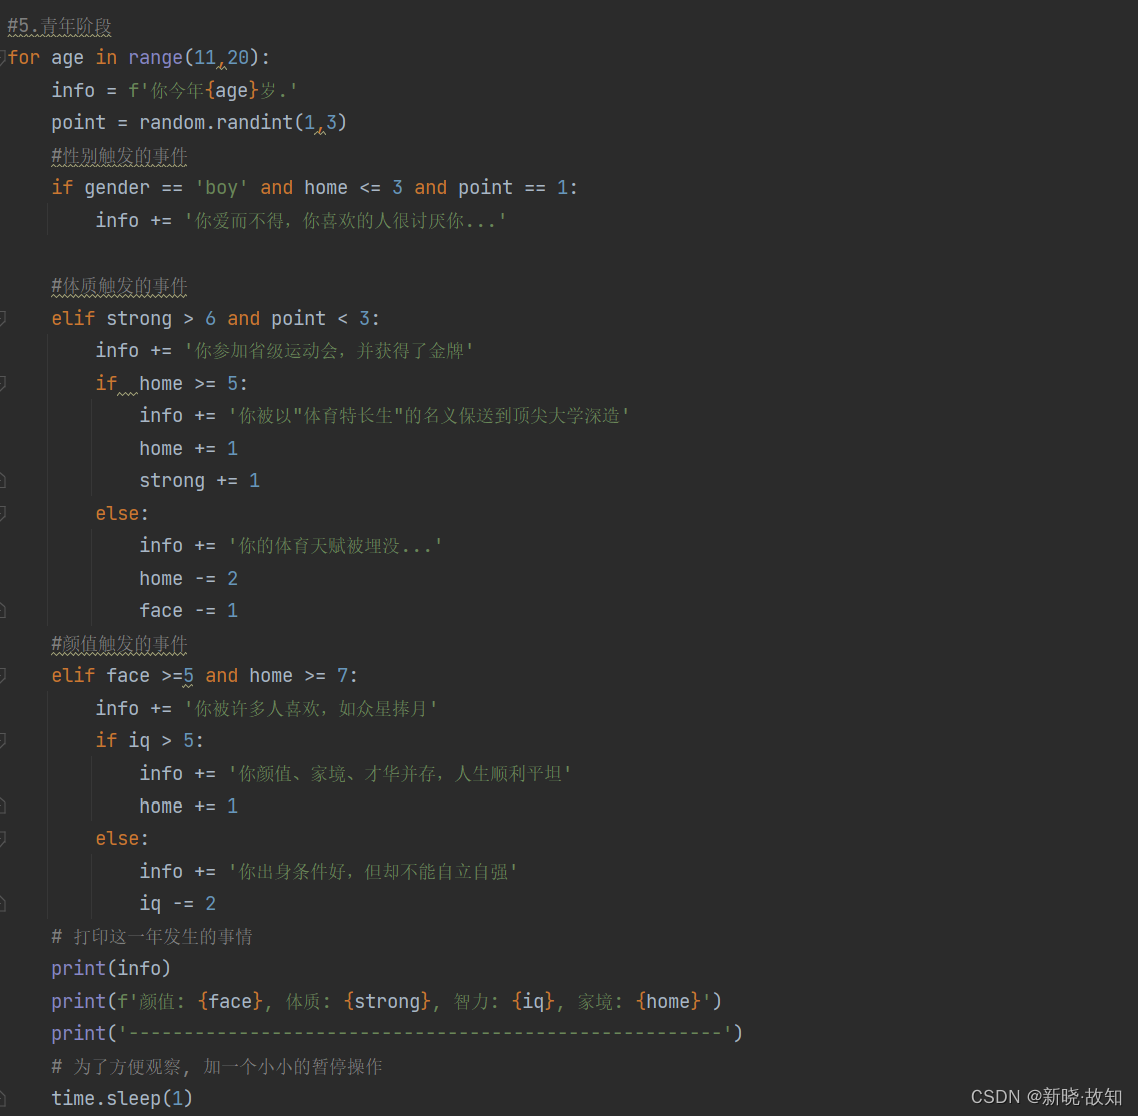This screenshot has width=1138, height=1116.
Task: Collapse the 'for age in range' loop fold marker
Action: coord(2,57)
